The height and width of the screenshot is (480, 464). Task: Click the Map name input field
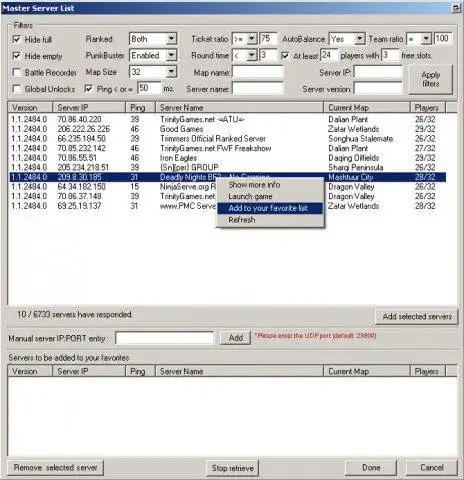point(258,72)
